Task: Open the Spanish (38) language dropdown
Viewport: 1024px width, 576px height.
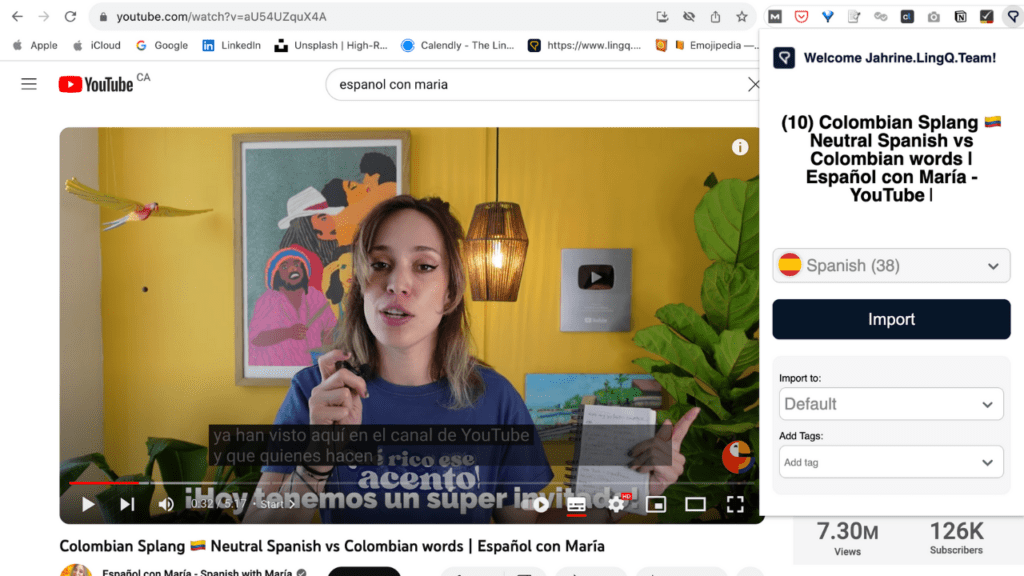Action: [x=891, y=266]
